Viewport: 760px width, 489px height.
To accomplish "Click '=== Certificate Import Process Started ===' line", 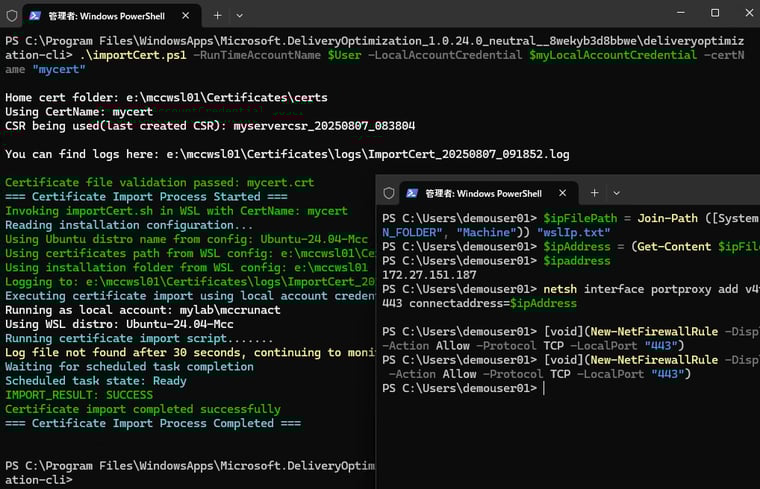I will [x=146, y=196].
